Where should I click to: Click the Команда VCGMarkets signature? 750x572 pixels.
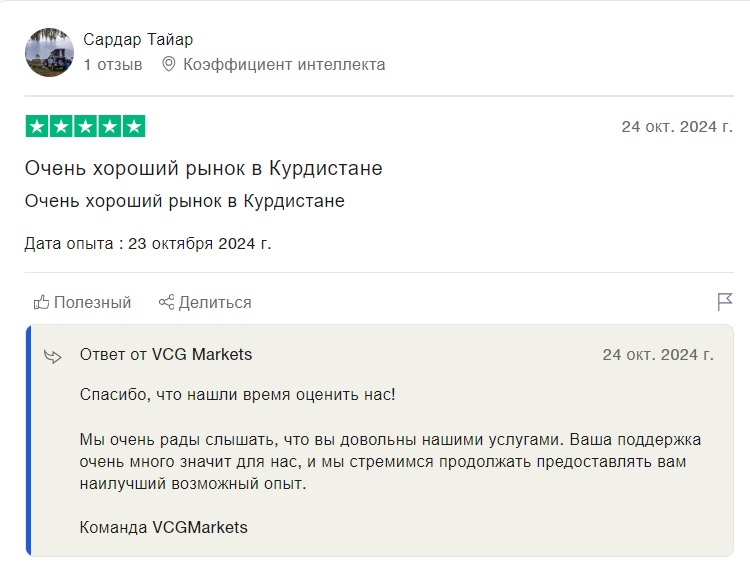pyautogui.click(x=164, y=528)
